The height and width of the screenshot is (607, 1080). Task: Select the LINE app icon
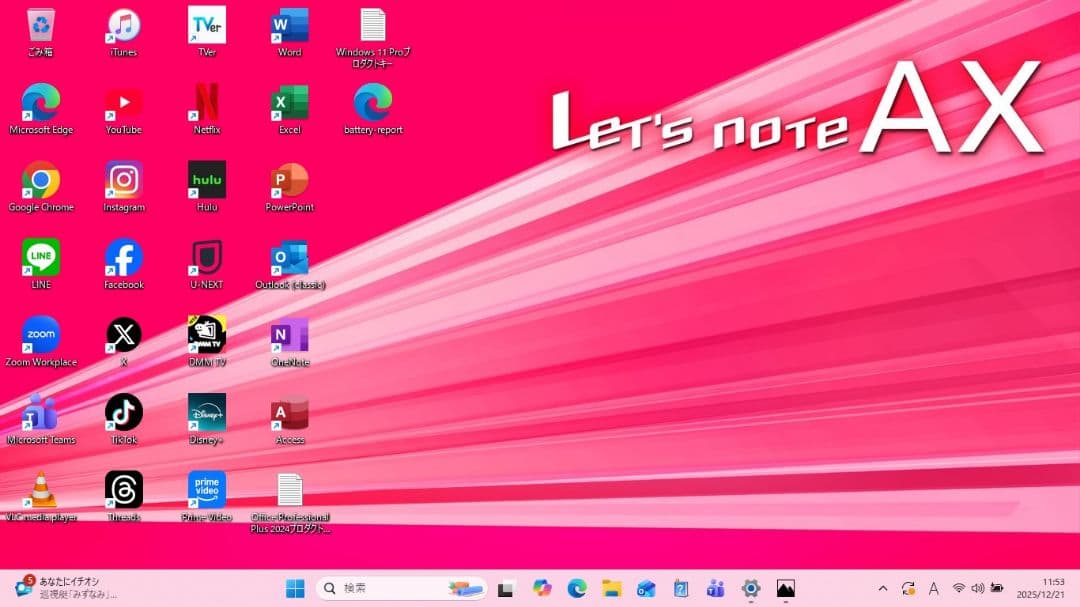[41, 258]
